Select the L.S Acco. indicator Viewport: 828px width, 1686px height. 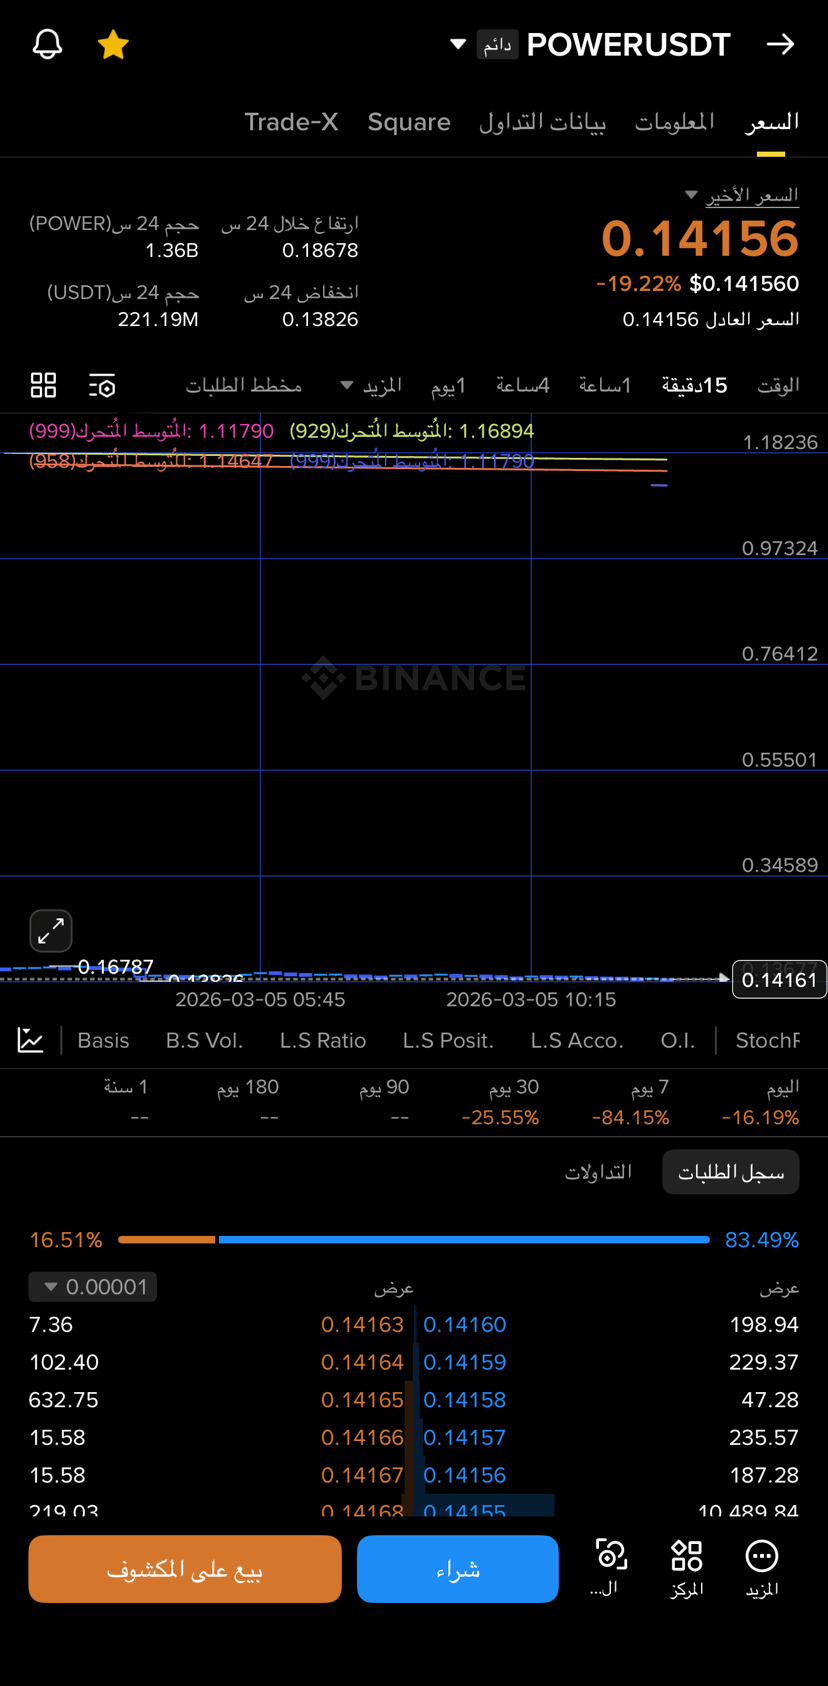coord(577,1040)
